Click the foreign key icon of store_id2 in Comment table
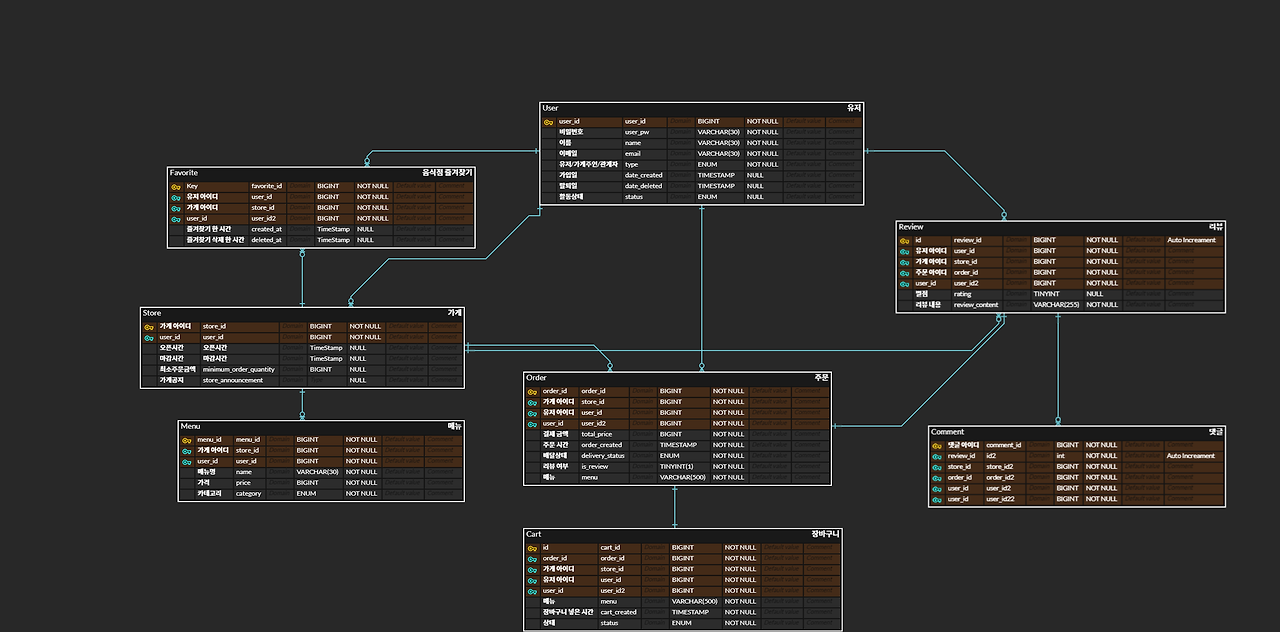The height and width of the screenshot is (632, 1280). click(936, 467)
